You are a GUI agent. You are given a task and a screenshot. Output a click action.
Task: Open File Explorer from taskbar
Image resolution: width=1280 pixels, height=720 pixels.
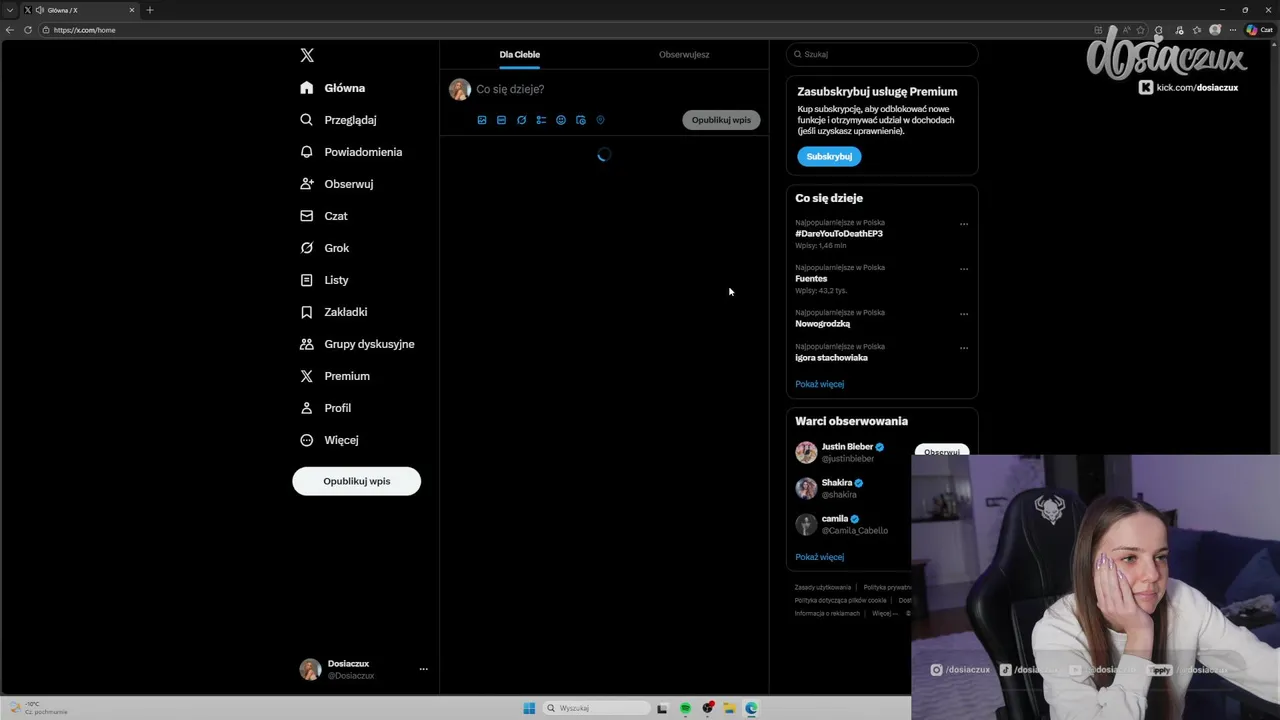(x=729, y=708)
